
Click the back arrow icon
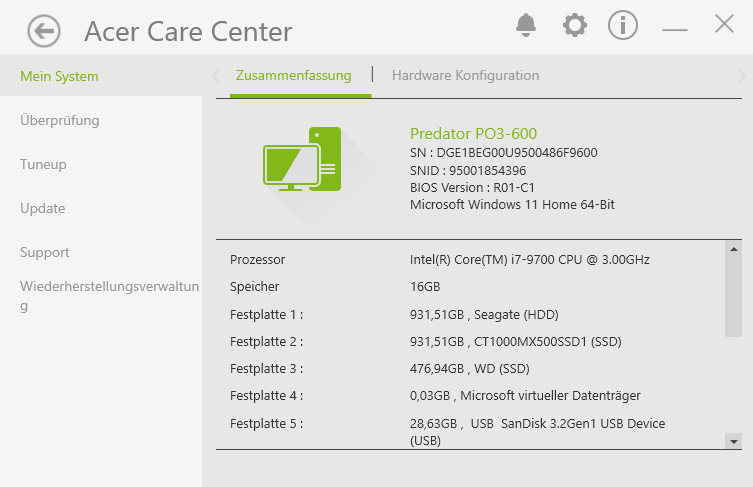(44, 31)
